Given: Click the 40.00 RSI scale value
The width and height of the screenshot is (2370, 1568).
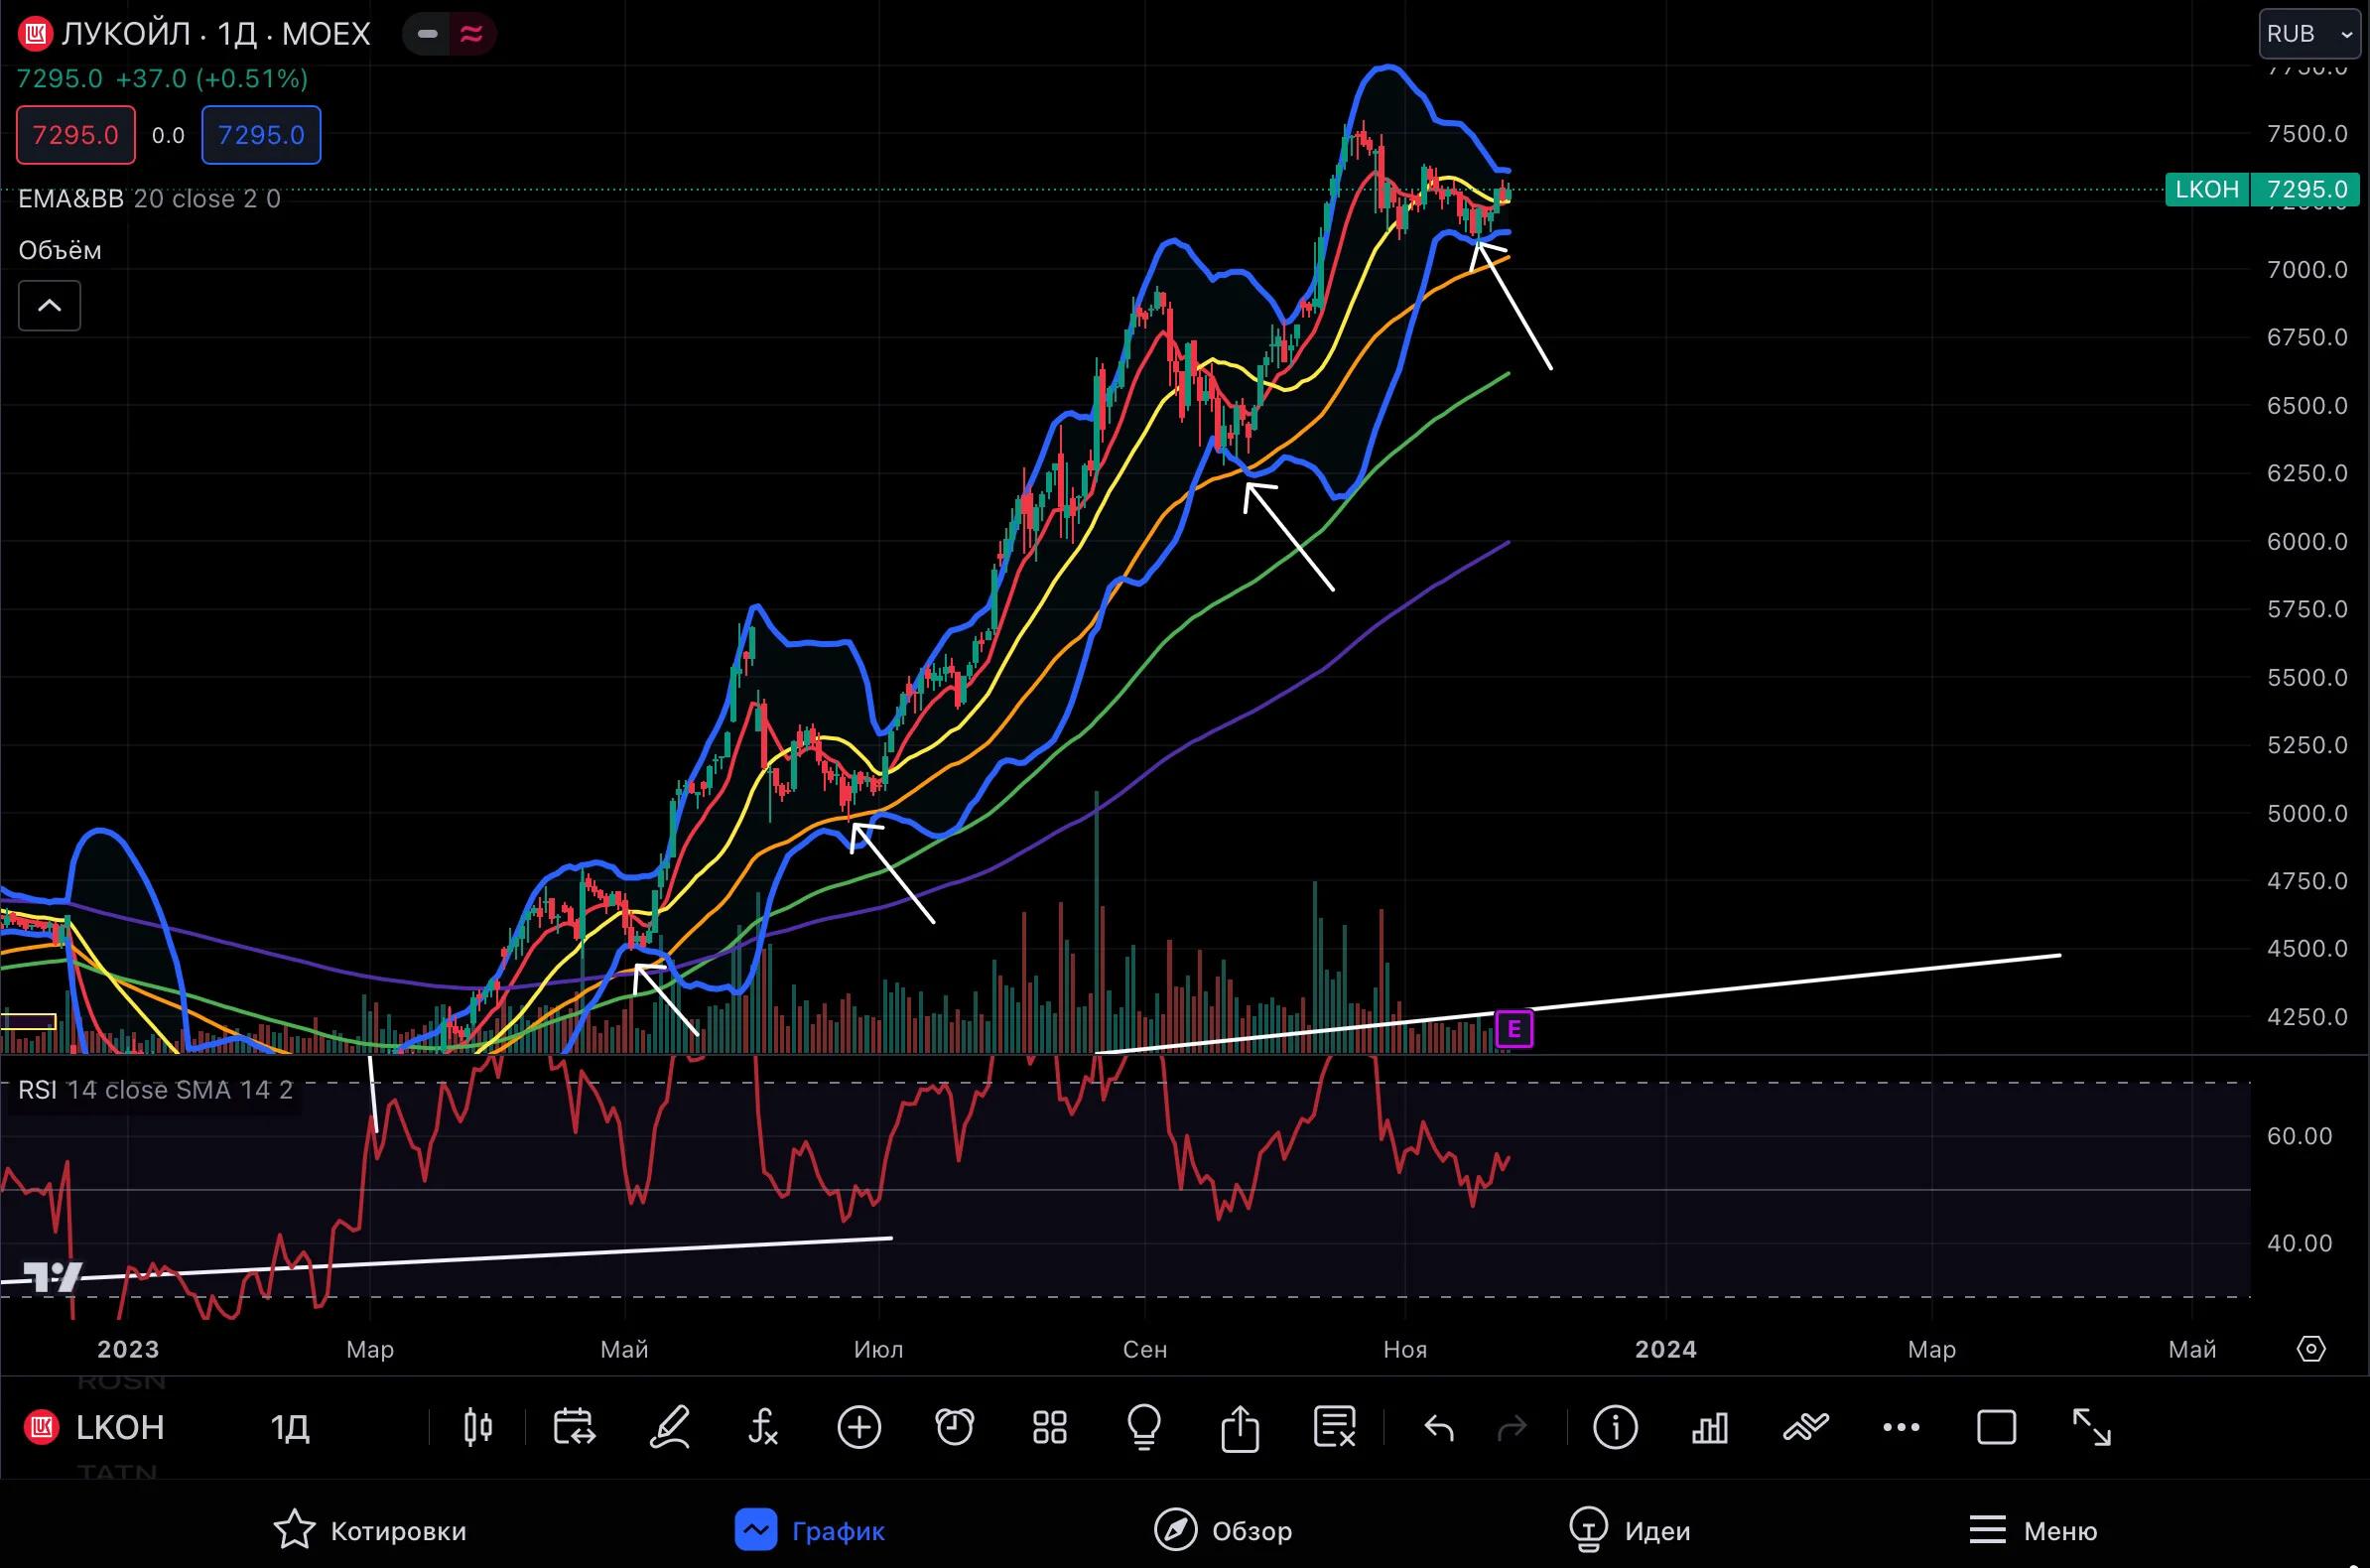Looking at the screenshot, I should 2300,1243.
